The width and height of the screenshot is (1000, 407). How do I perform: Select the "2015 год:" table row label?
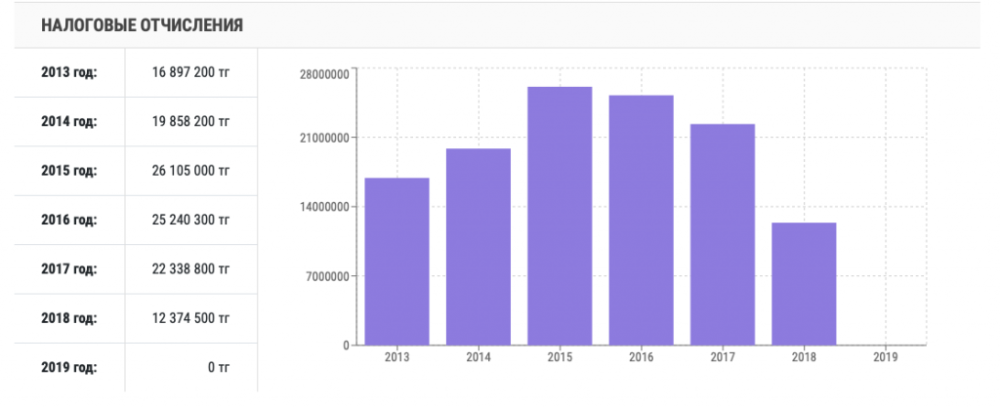click(69, 171)
